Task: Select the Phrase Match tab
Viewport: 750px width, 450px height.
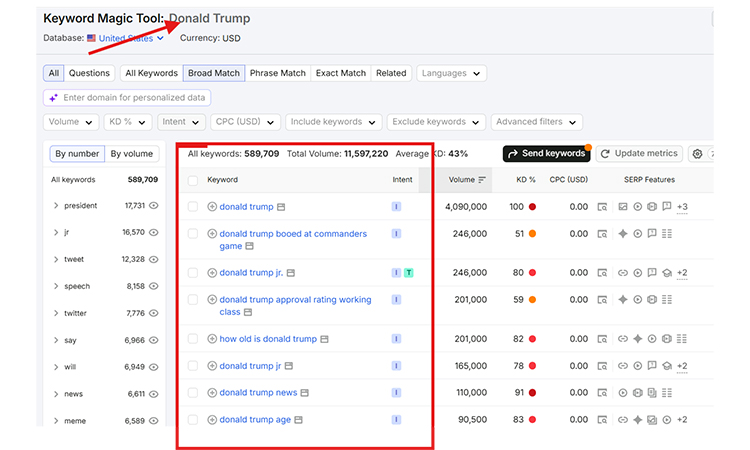Action: click(277, 73)
